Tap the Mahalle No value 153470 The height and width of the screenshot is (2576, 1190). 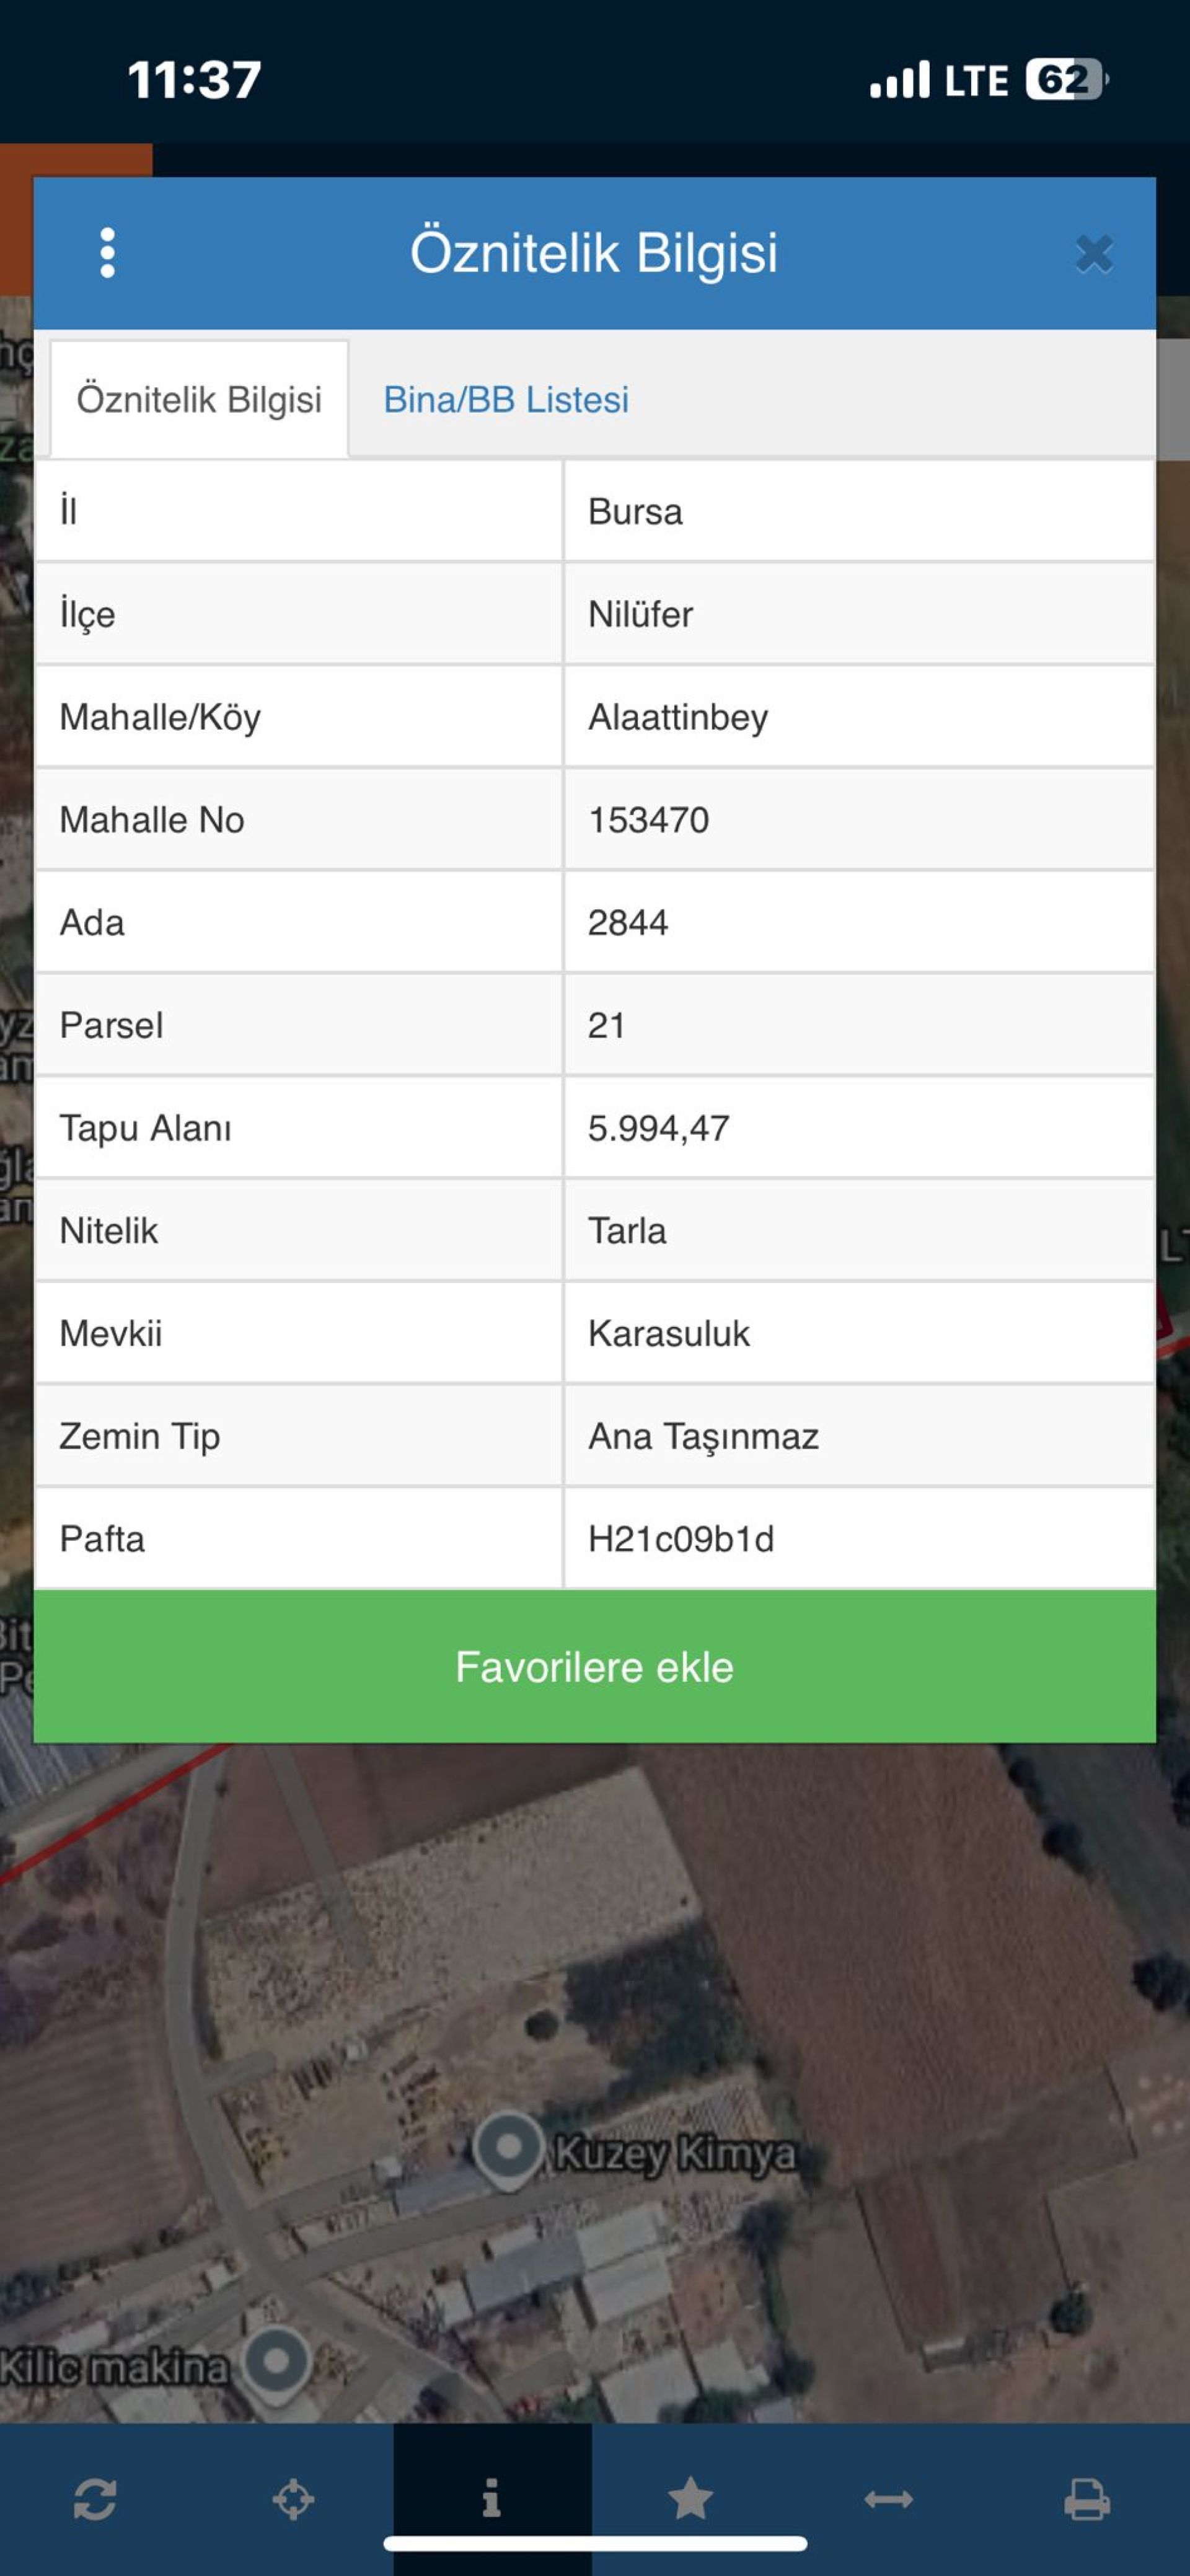click(648, 820)
